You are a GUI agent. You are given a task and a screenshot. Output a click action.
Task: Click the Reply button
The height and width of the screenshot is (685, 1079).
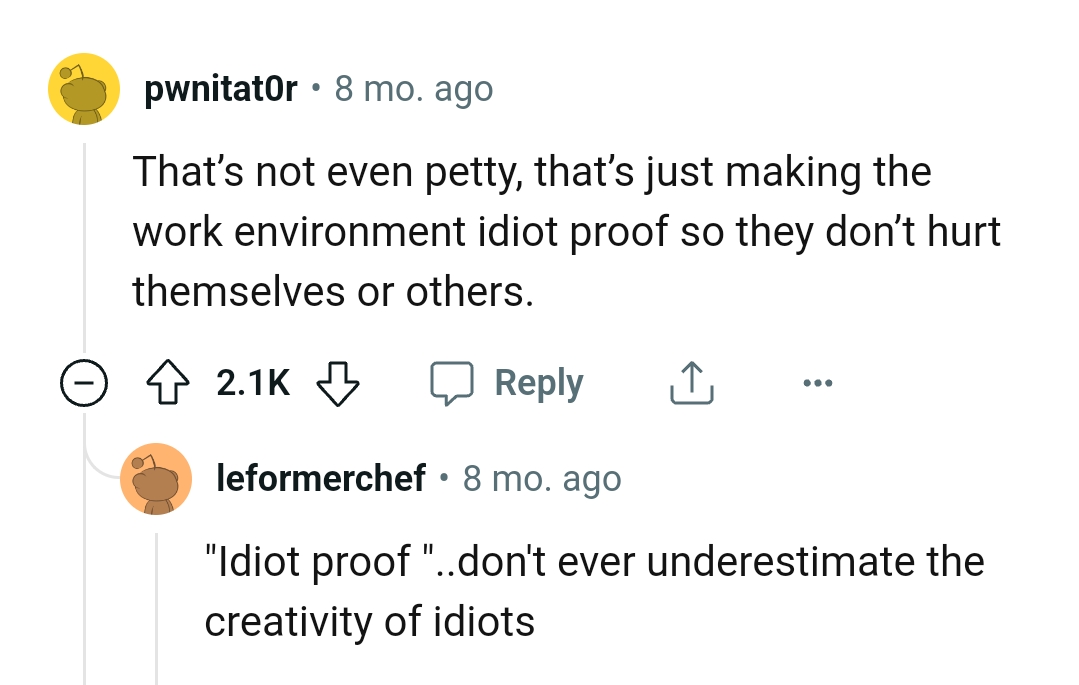coord(539,382)
